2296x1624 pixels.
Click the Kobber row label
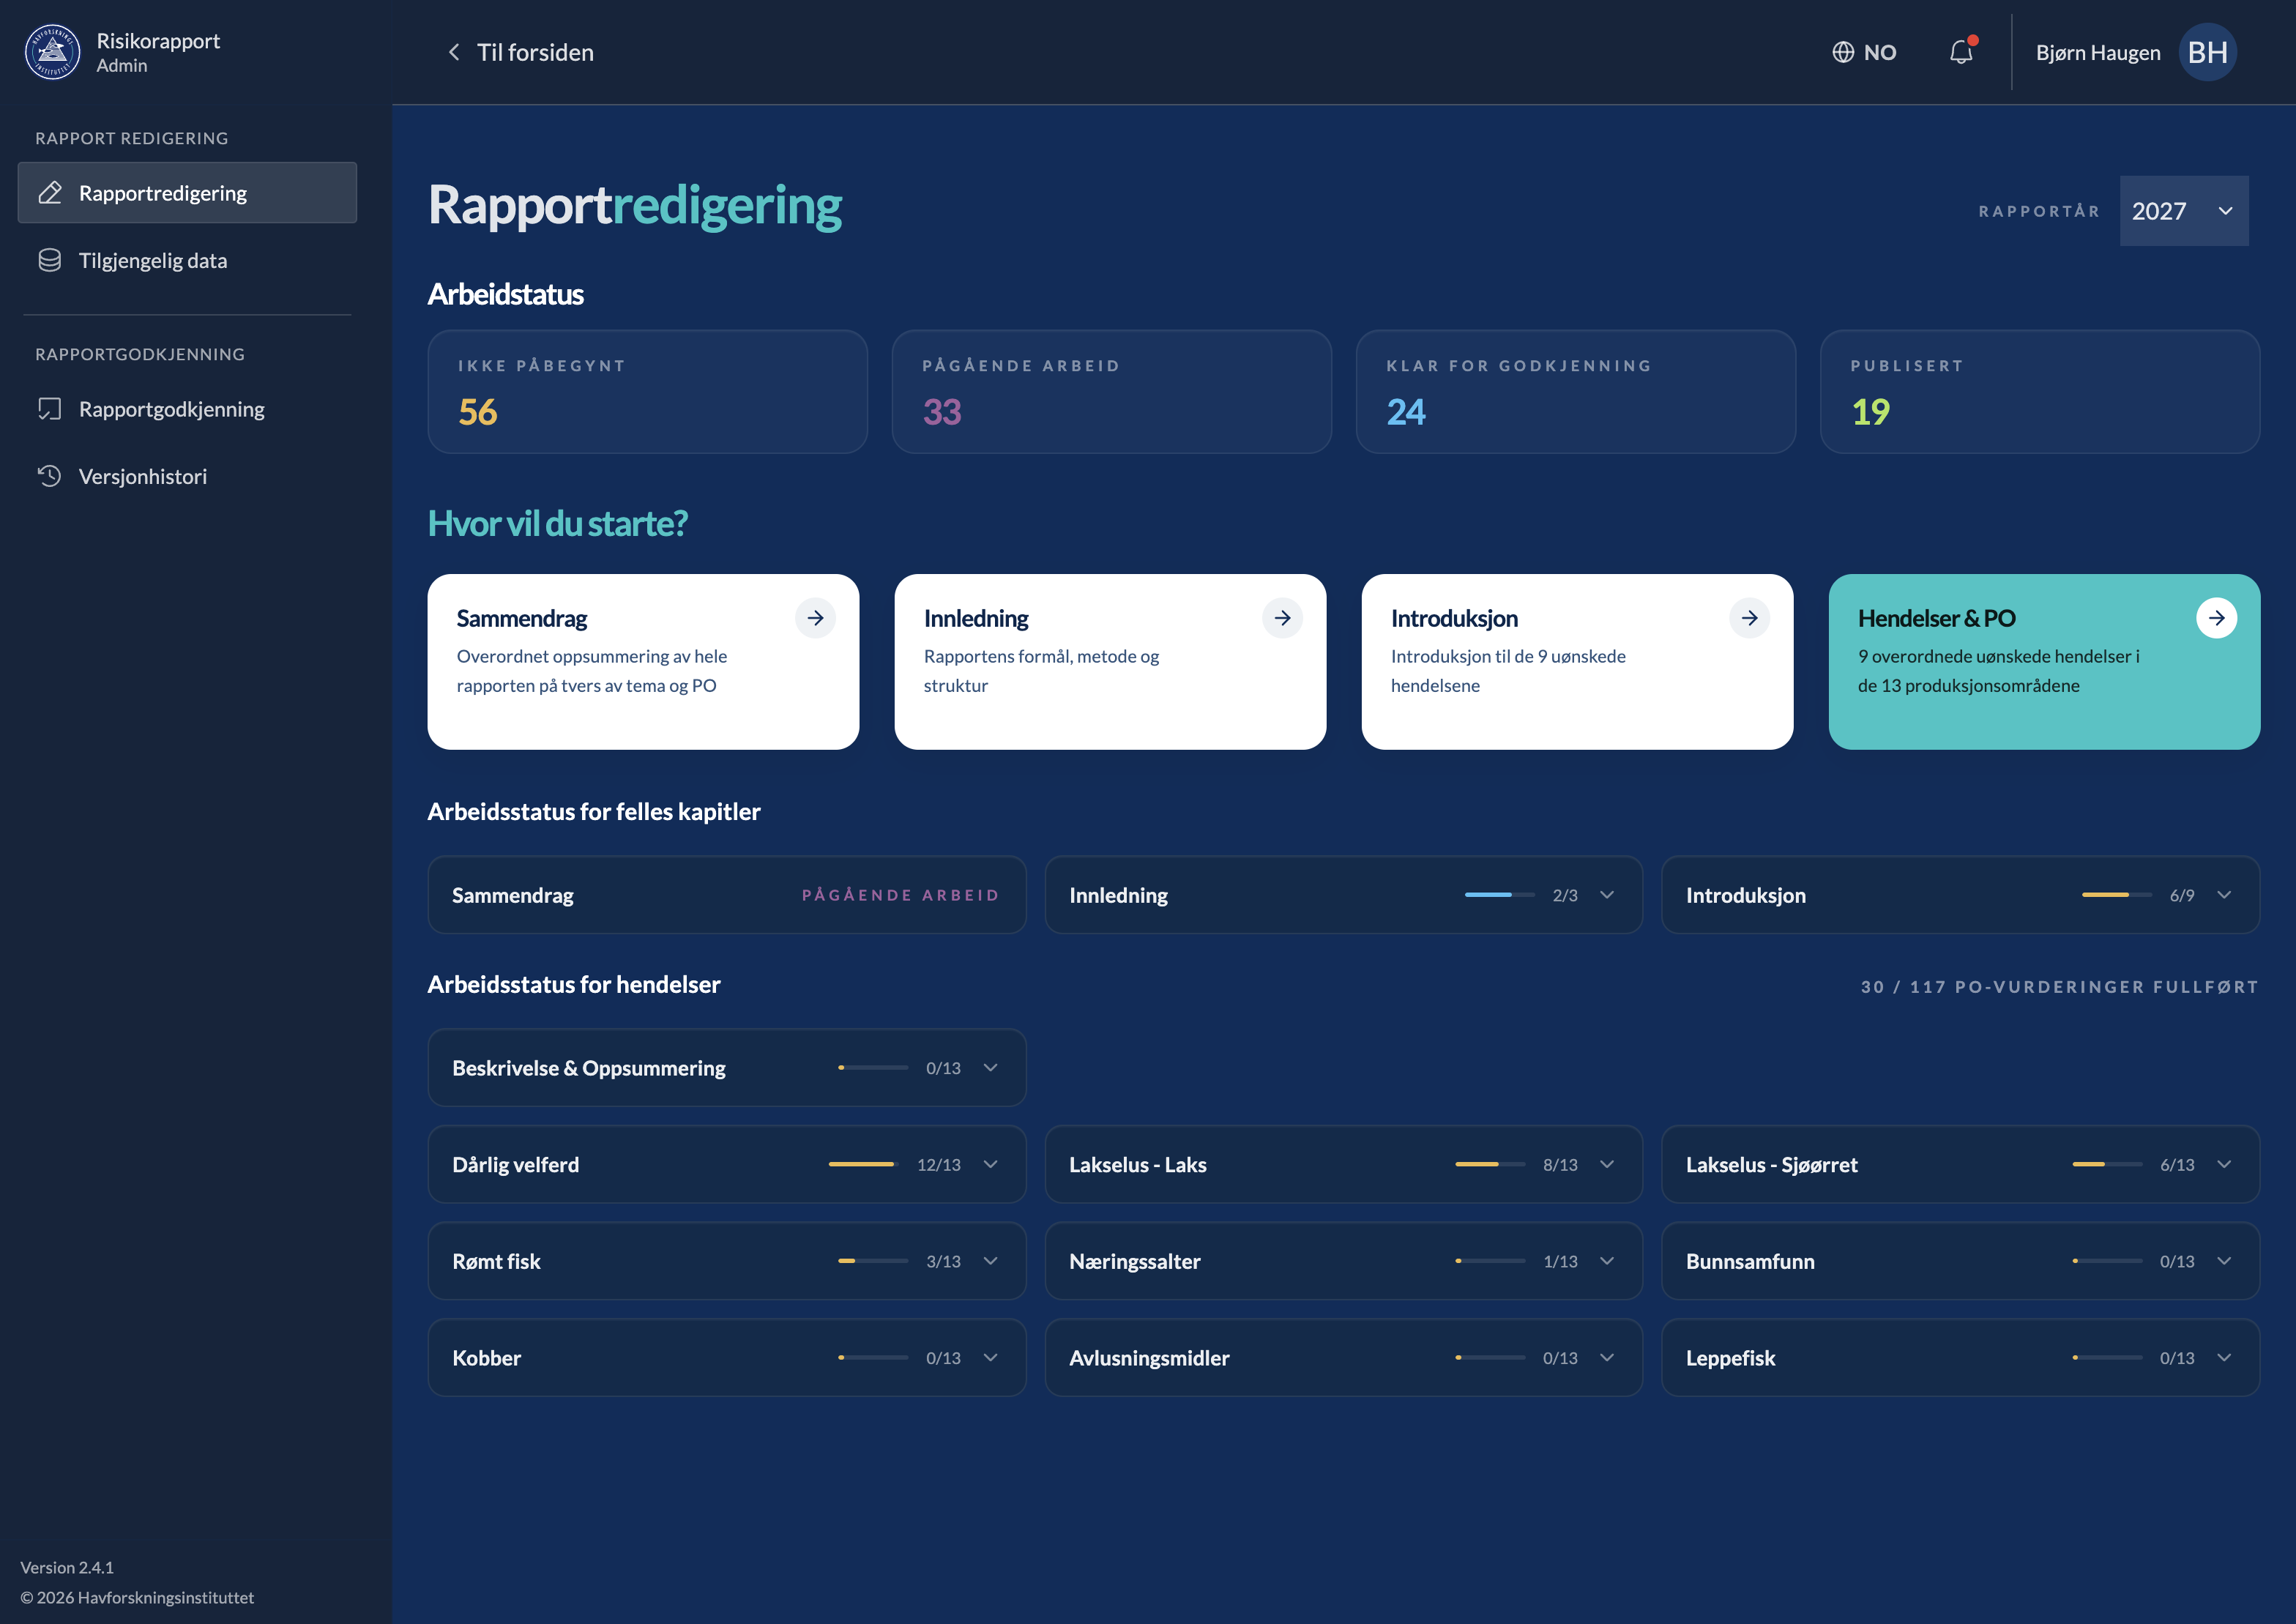pyautogui.click(x=486, y=1358)
